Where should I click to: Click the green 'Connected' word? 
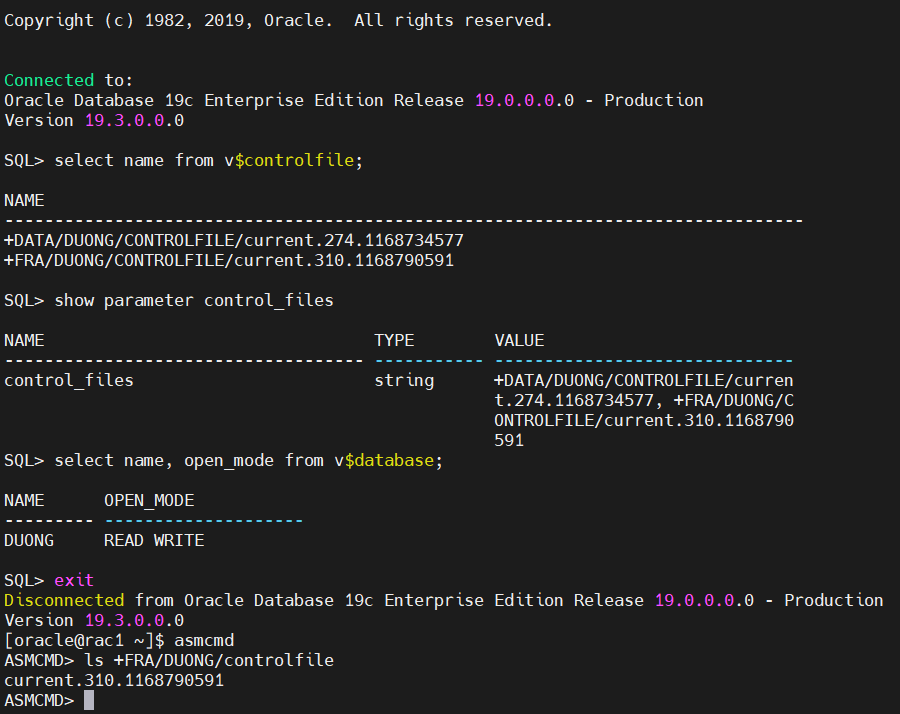49,80
